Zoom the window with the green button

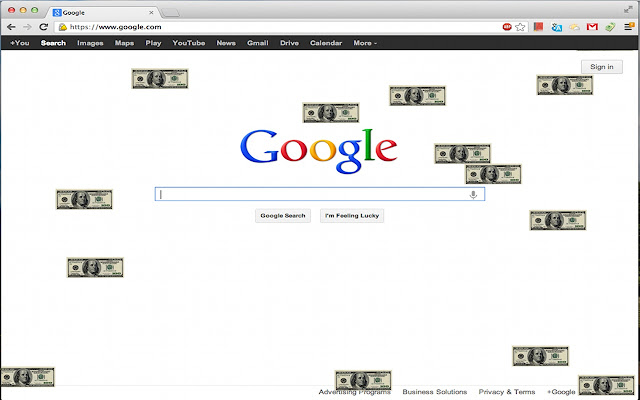click(x=35, y=10)
